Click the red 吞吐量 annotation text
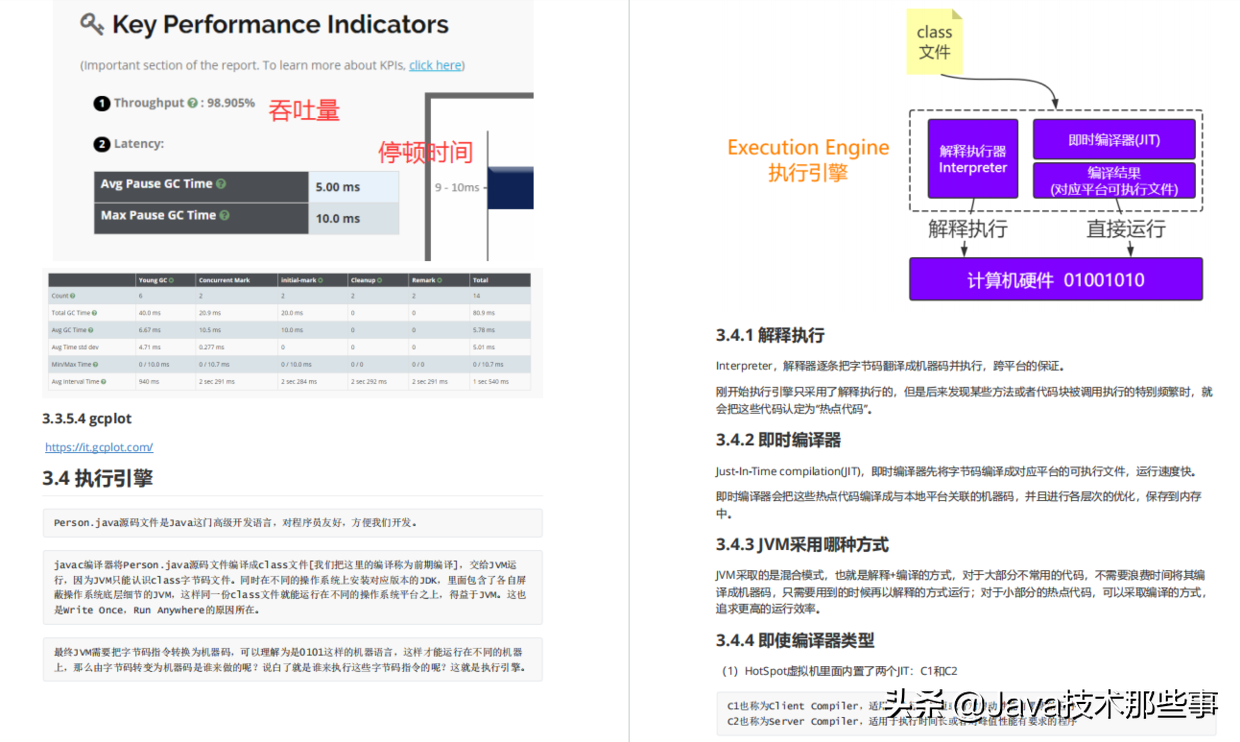Image resolution: width=1240 pixels, height=742 pixels. pyautogui.click(x=304, y=110)
